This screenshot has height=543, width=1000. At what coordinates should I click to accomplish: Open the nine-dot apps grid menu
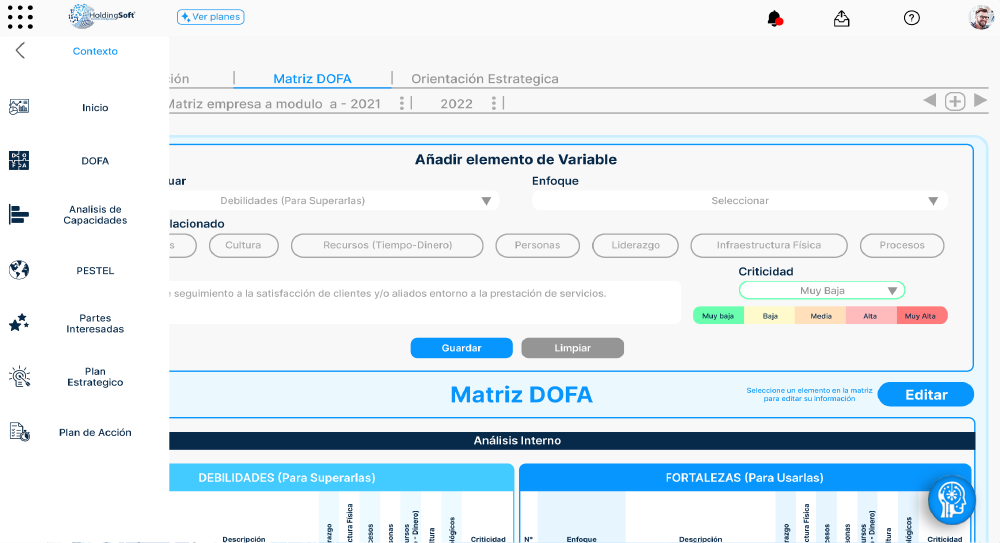[x=20, y=17]
